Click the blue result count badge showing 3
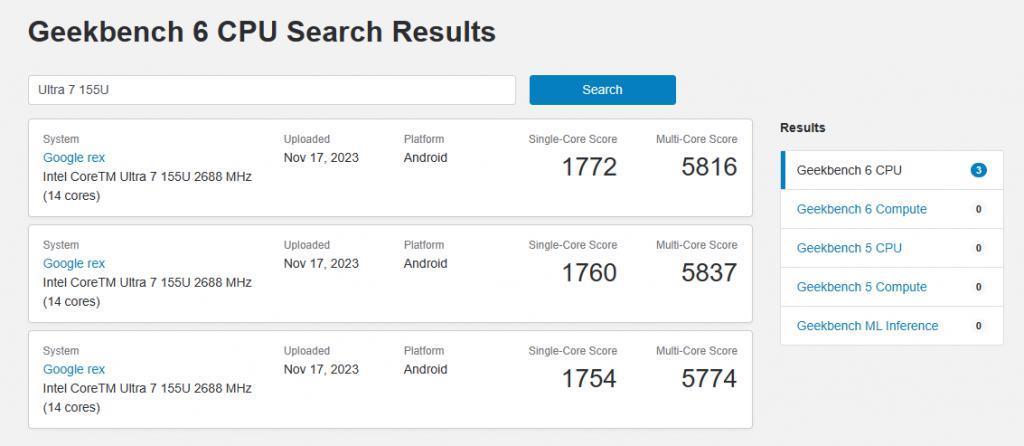Viewport: 1024px width, 446px height. pos(978,170)
